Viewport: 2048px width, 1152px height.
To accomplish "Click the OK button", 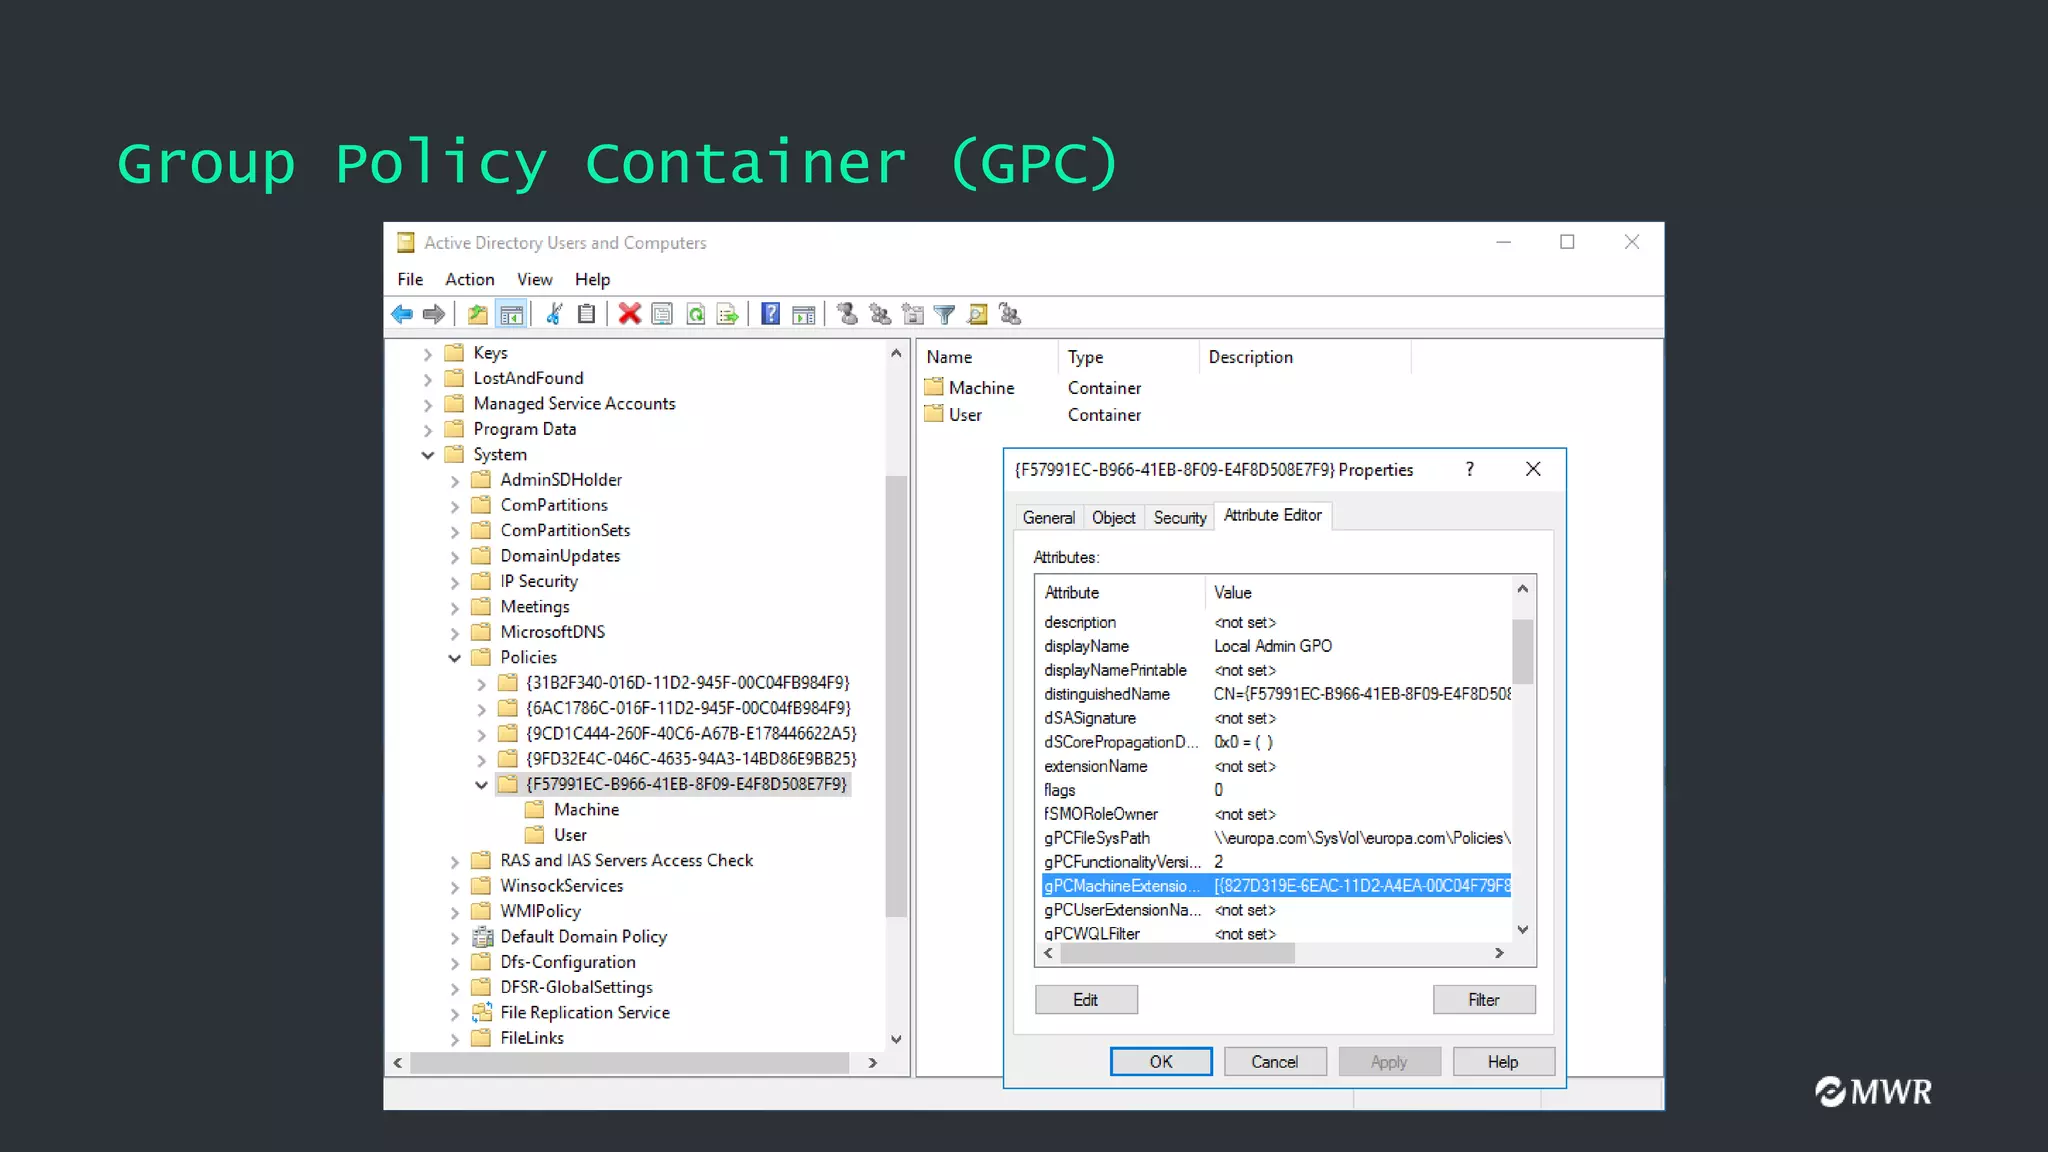I will [x=1161, y=1062].
